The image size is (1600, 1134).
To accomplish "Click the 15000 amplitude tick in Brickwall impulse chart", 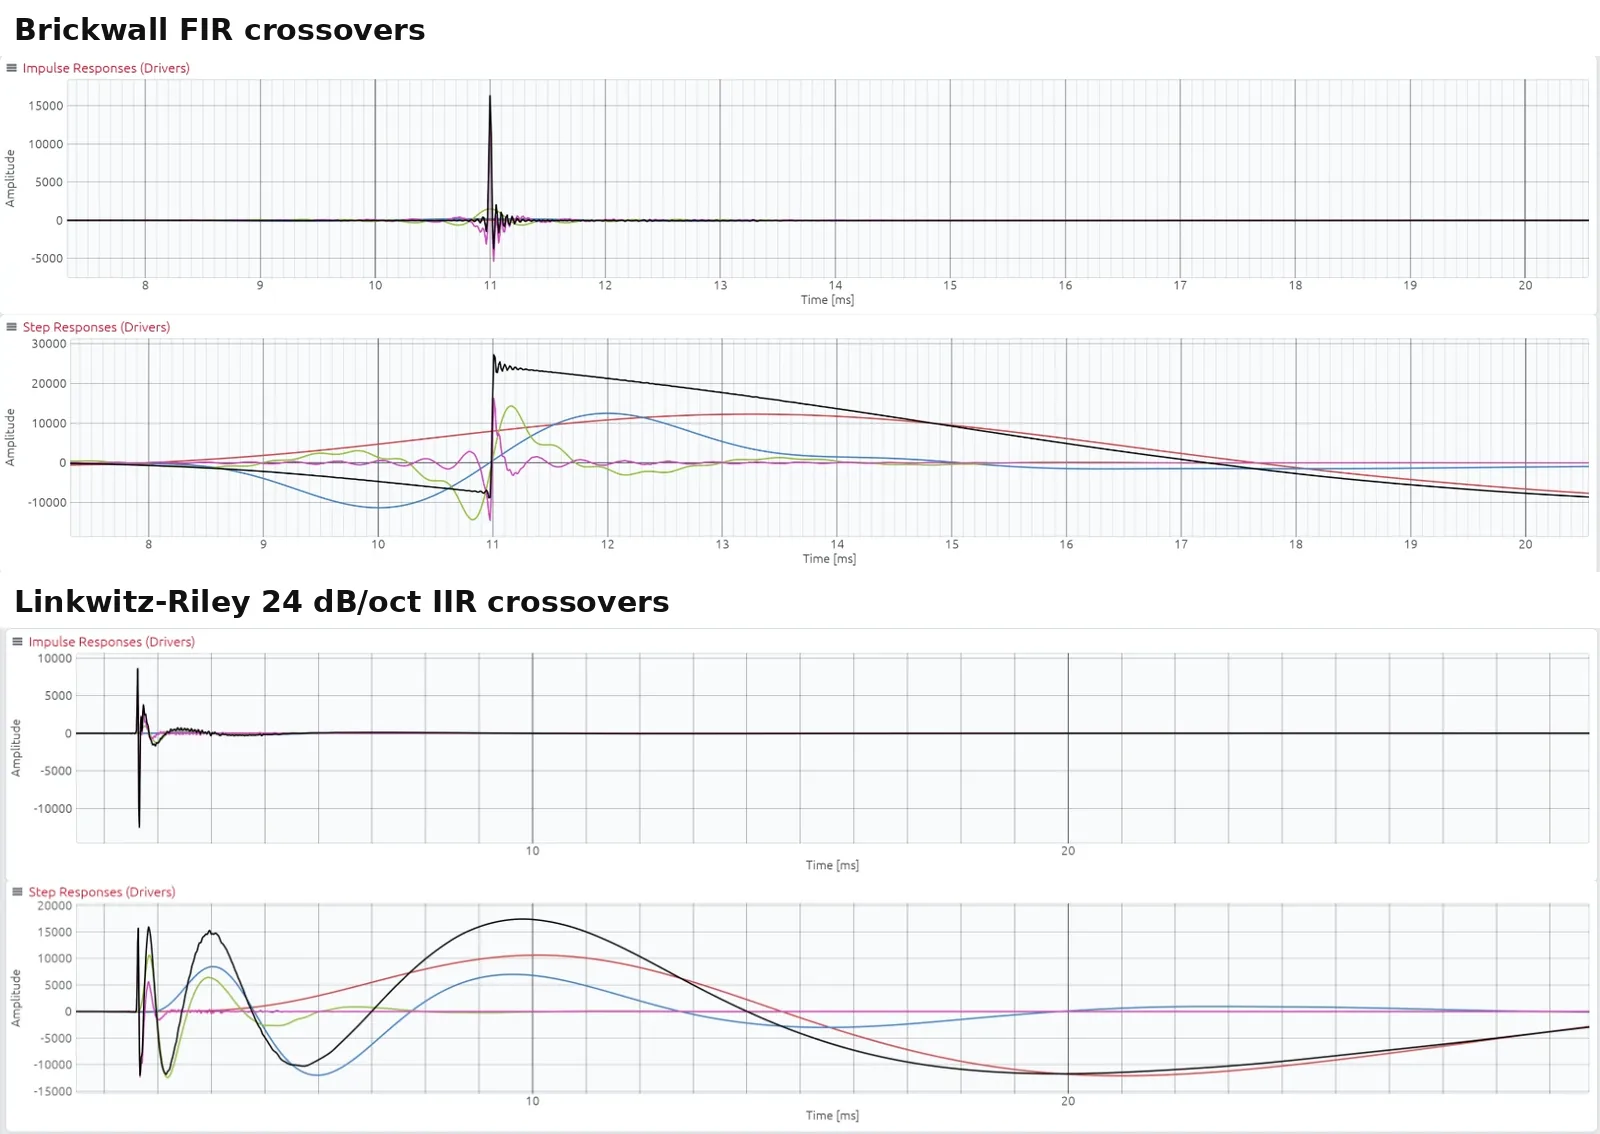I will point(46,106).
